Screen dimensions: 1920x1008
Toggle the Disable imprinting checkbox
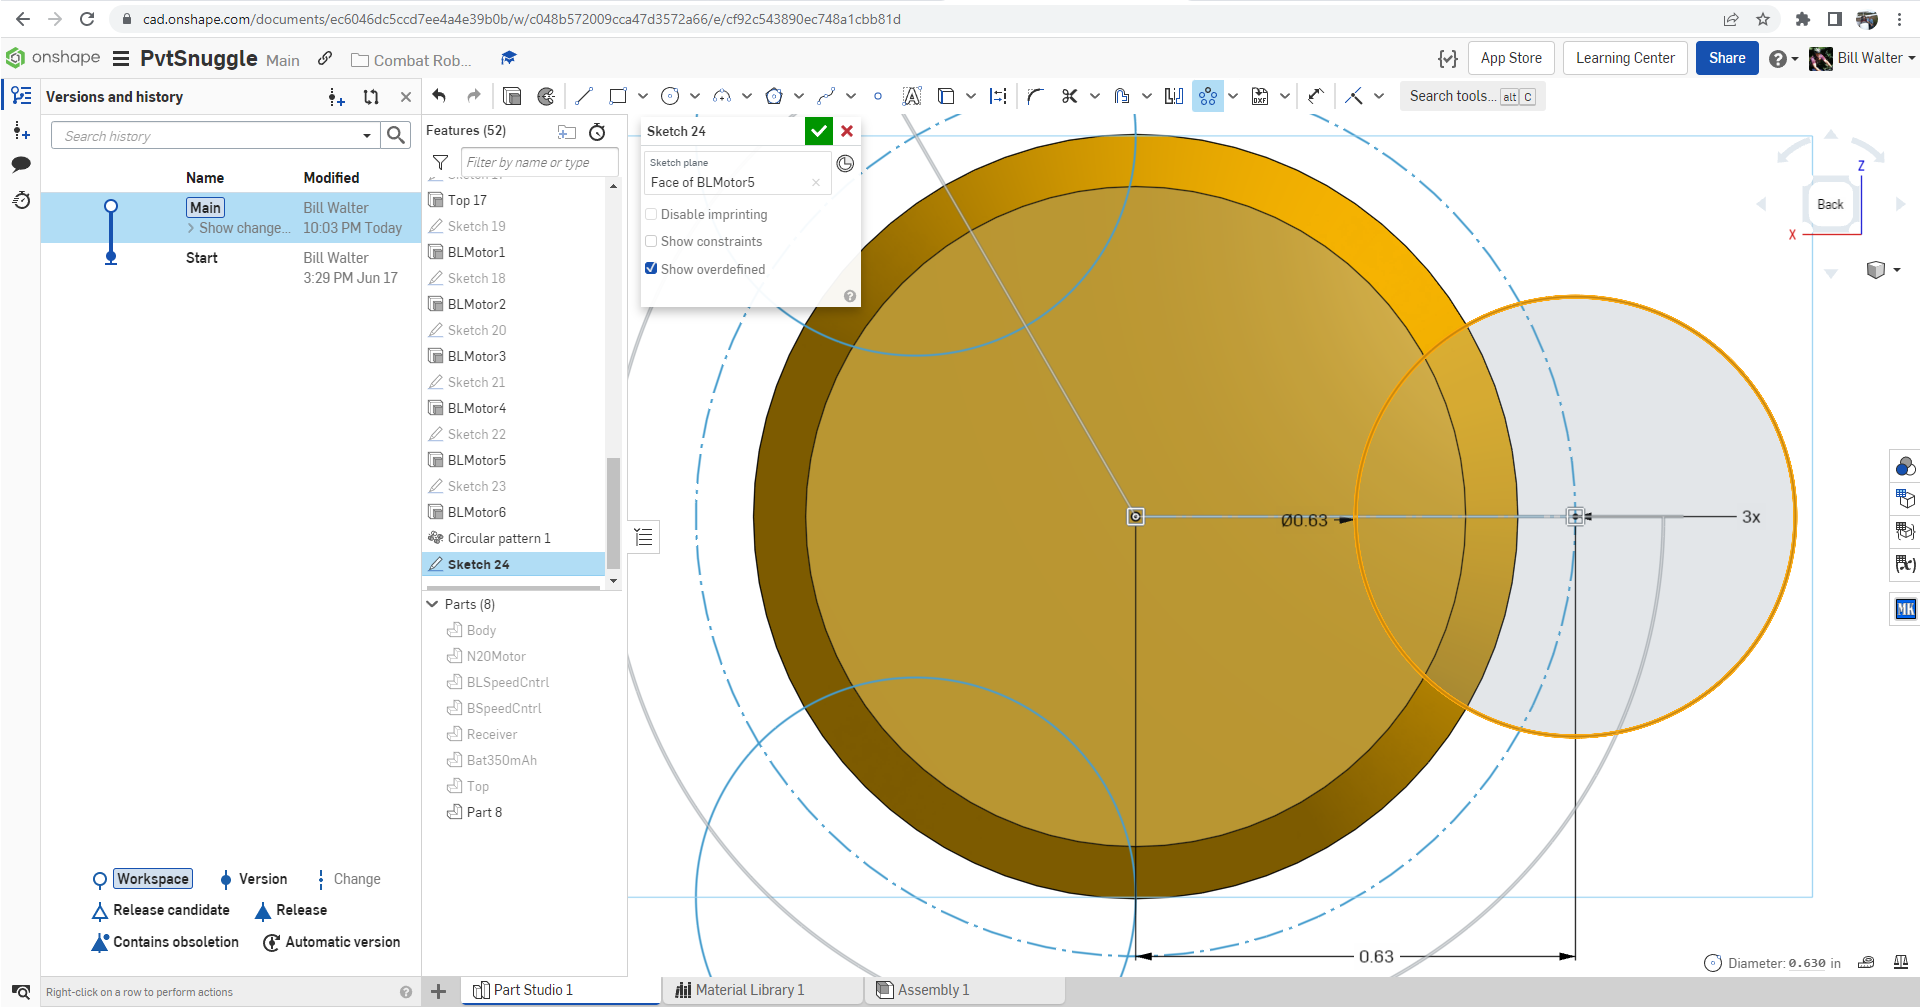pos(651,214)
